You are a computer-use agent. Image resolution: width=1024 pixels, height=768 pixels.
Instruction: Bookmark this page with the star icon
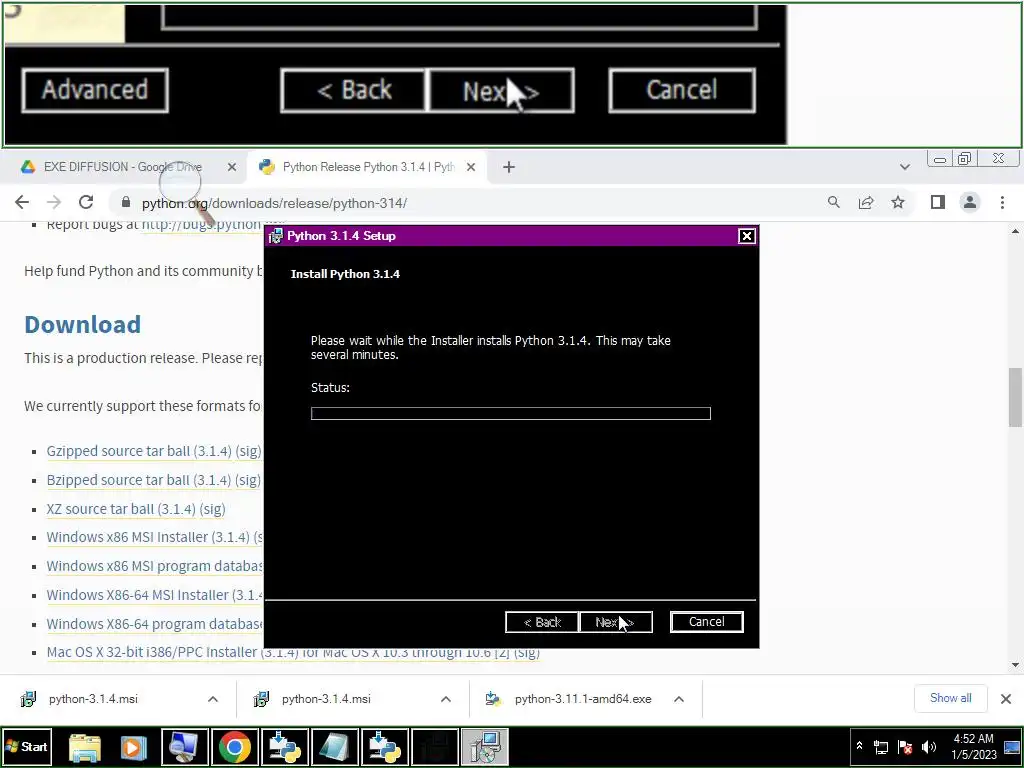coord(898,202)
